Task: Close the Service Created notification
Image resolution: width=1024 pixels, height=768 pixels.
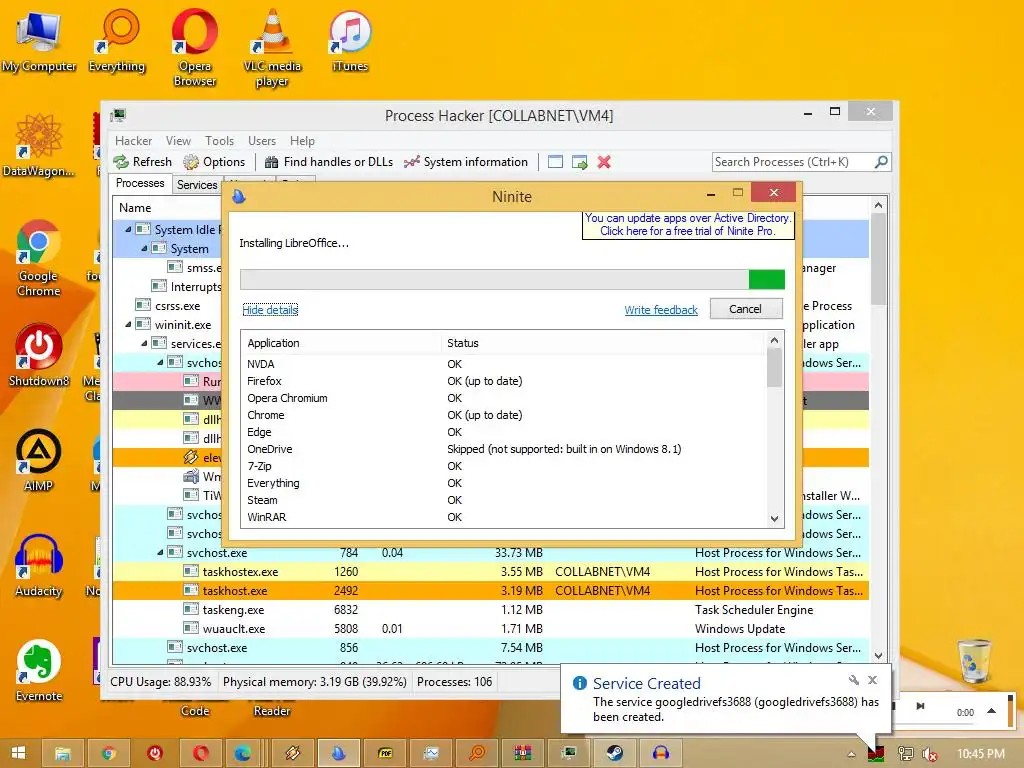Action: click(872, 680)
